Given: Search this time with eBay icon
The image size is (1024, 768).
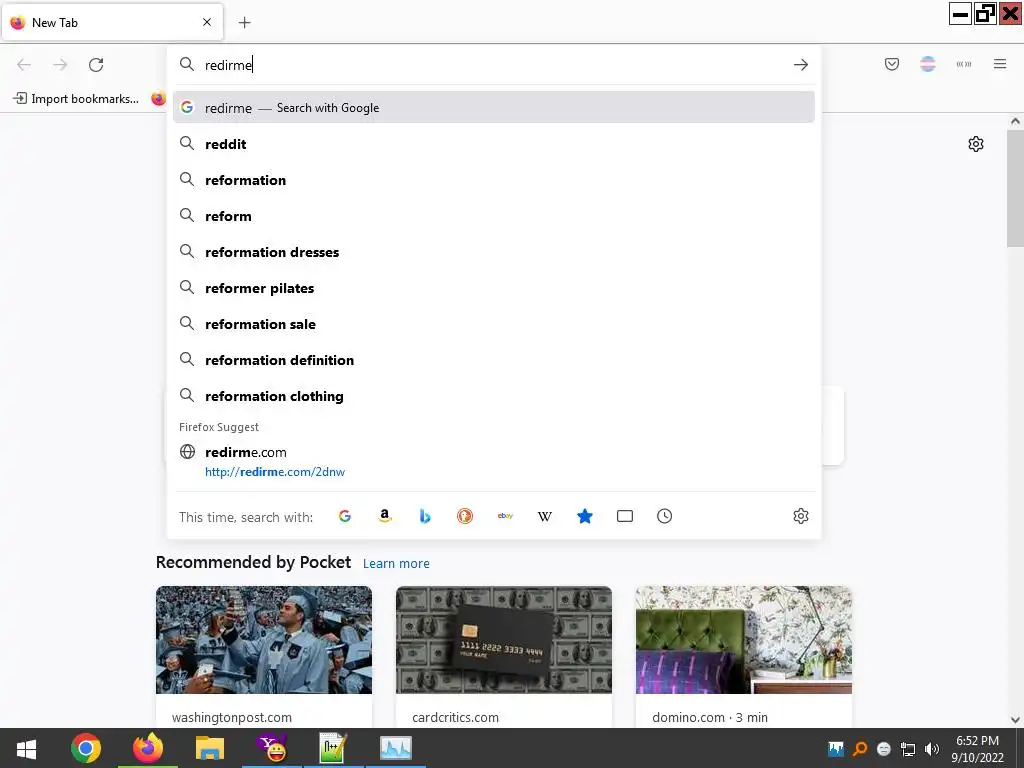Looking at the screenshot, I should click(x=505, y=516).
